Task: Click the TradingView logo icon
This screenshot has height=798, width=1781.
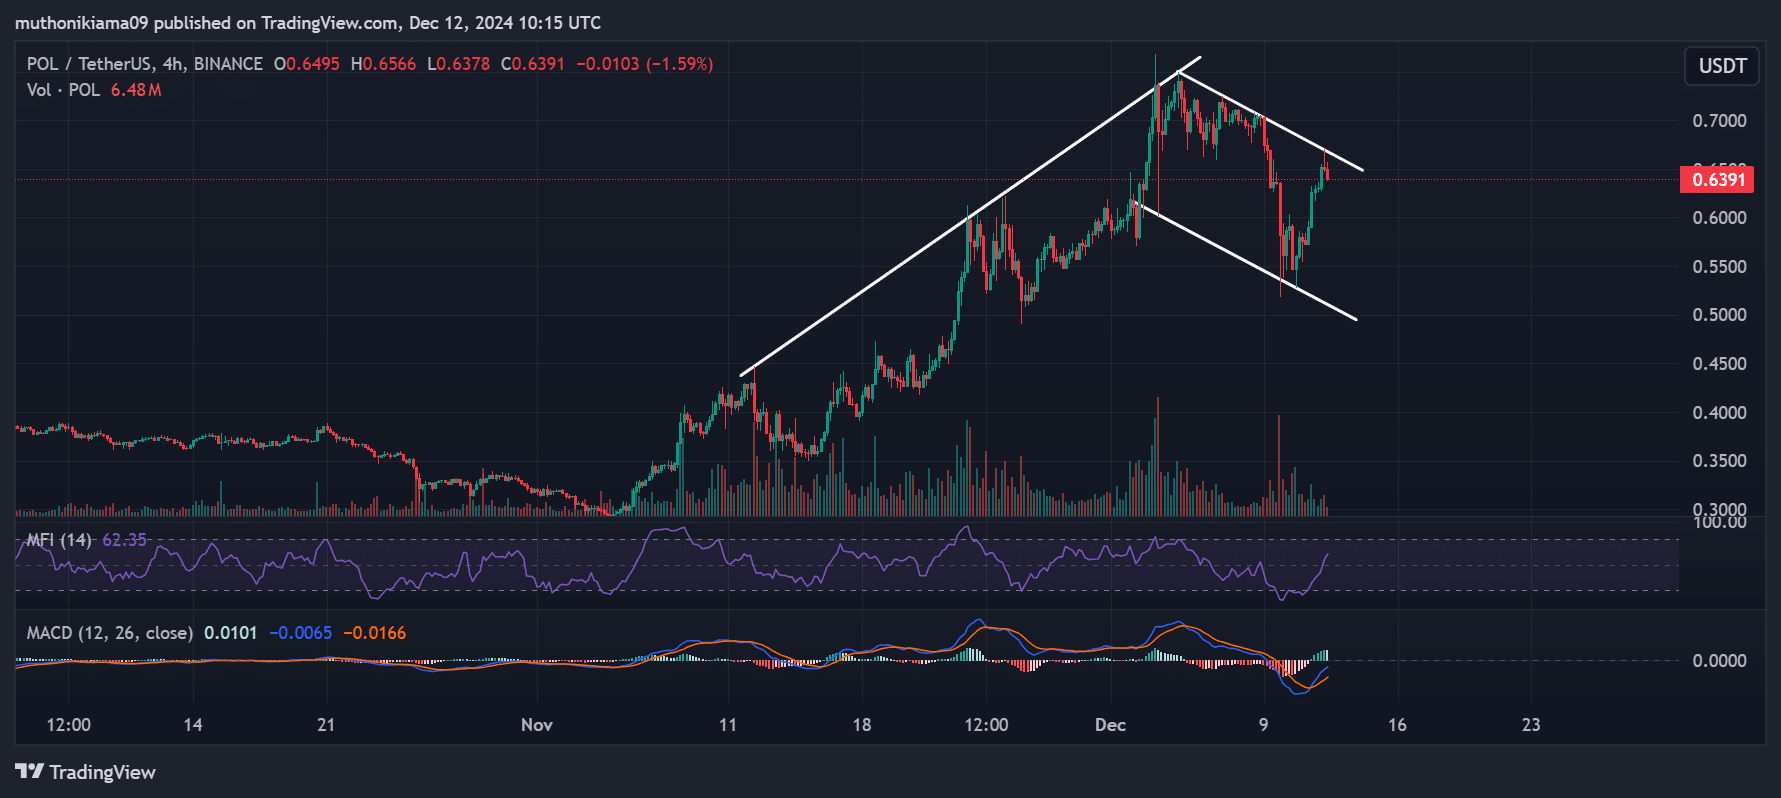Action: (x=29, y=772)
